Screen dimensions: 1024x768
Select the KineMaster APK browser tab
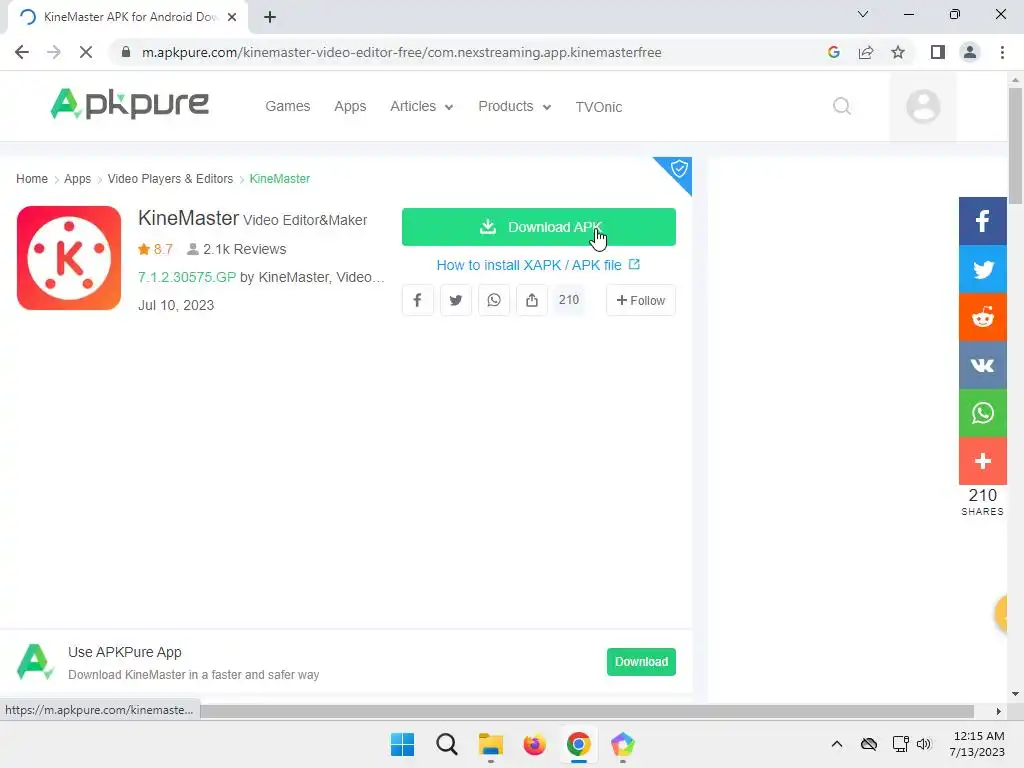pyautogui.click(x=124, y=17)
